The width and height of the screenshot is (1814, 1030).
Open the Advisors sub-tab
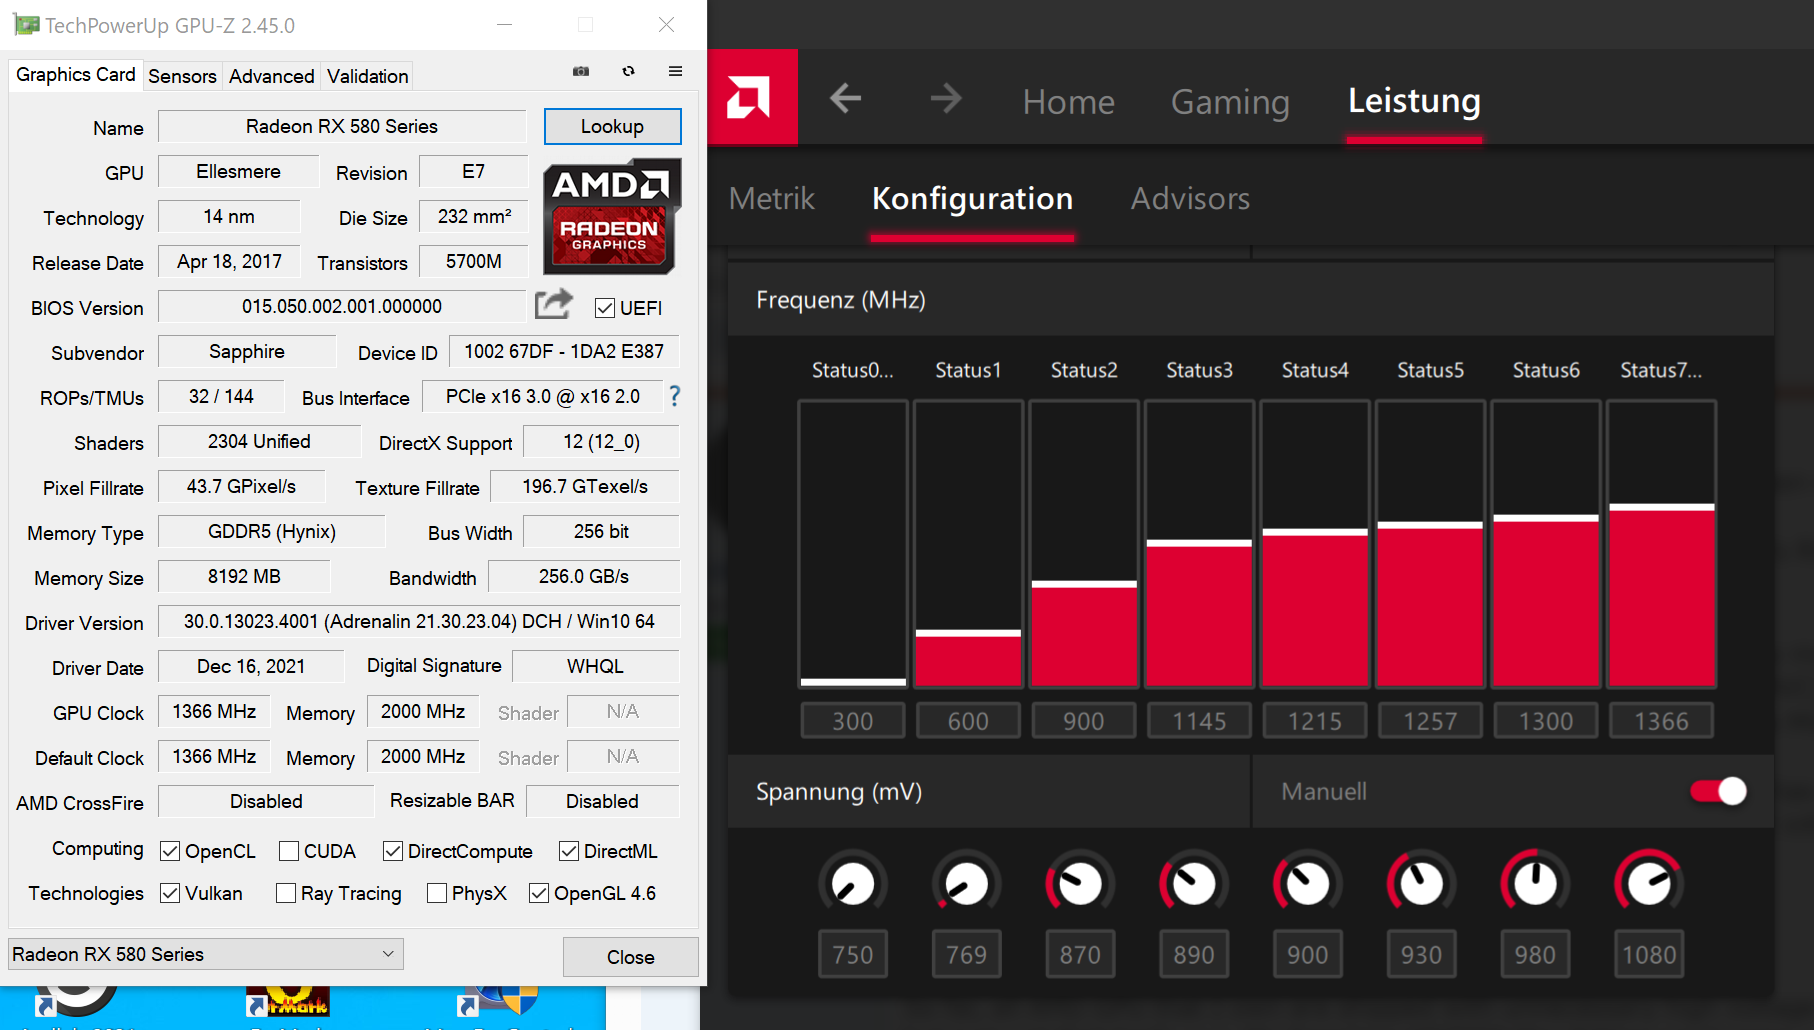coord(1190,198)
